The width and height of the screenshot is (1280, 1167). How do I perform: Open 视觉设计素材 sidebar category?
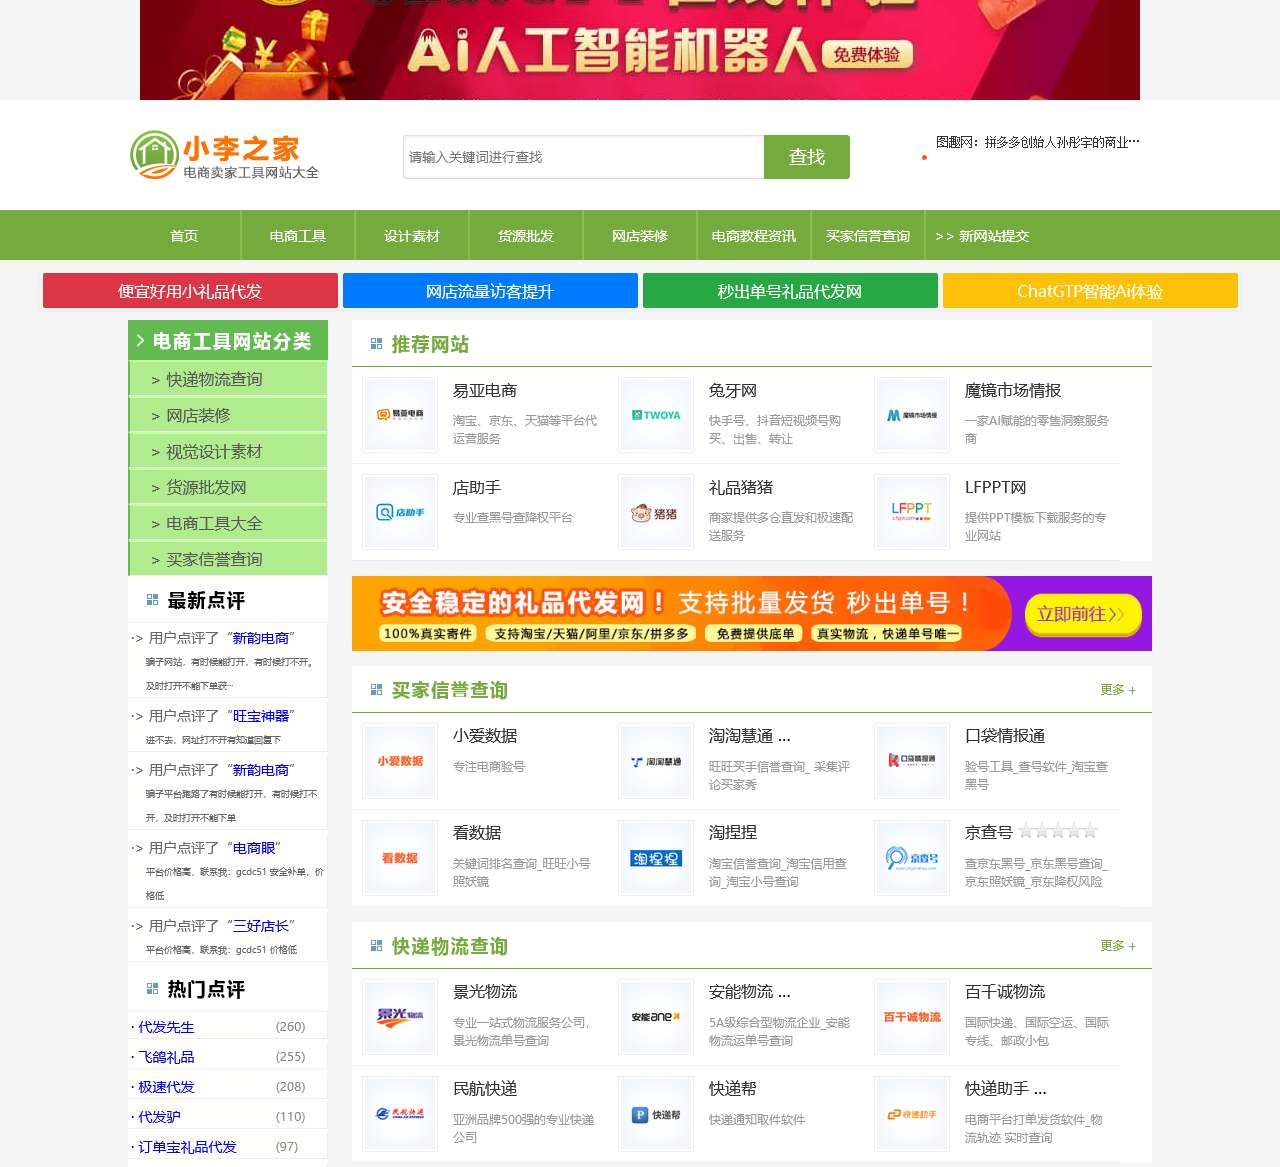point(228,451)
